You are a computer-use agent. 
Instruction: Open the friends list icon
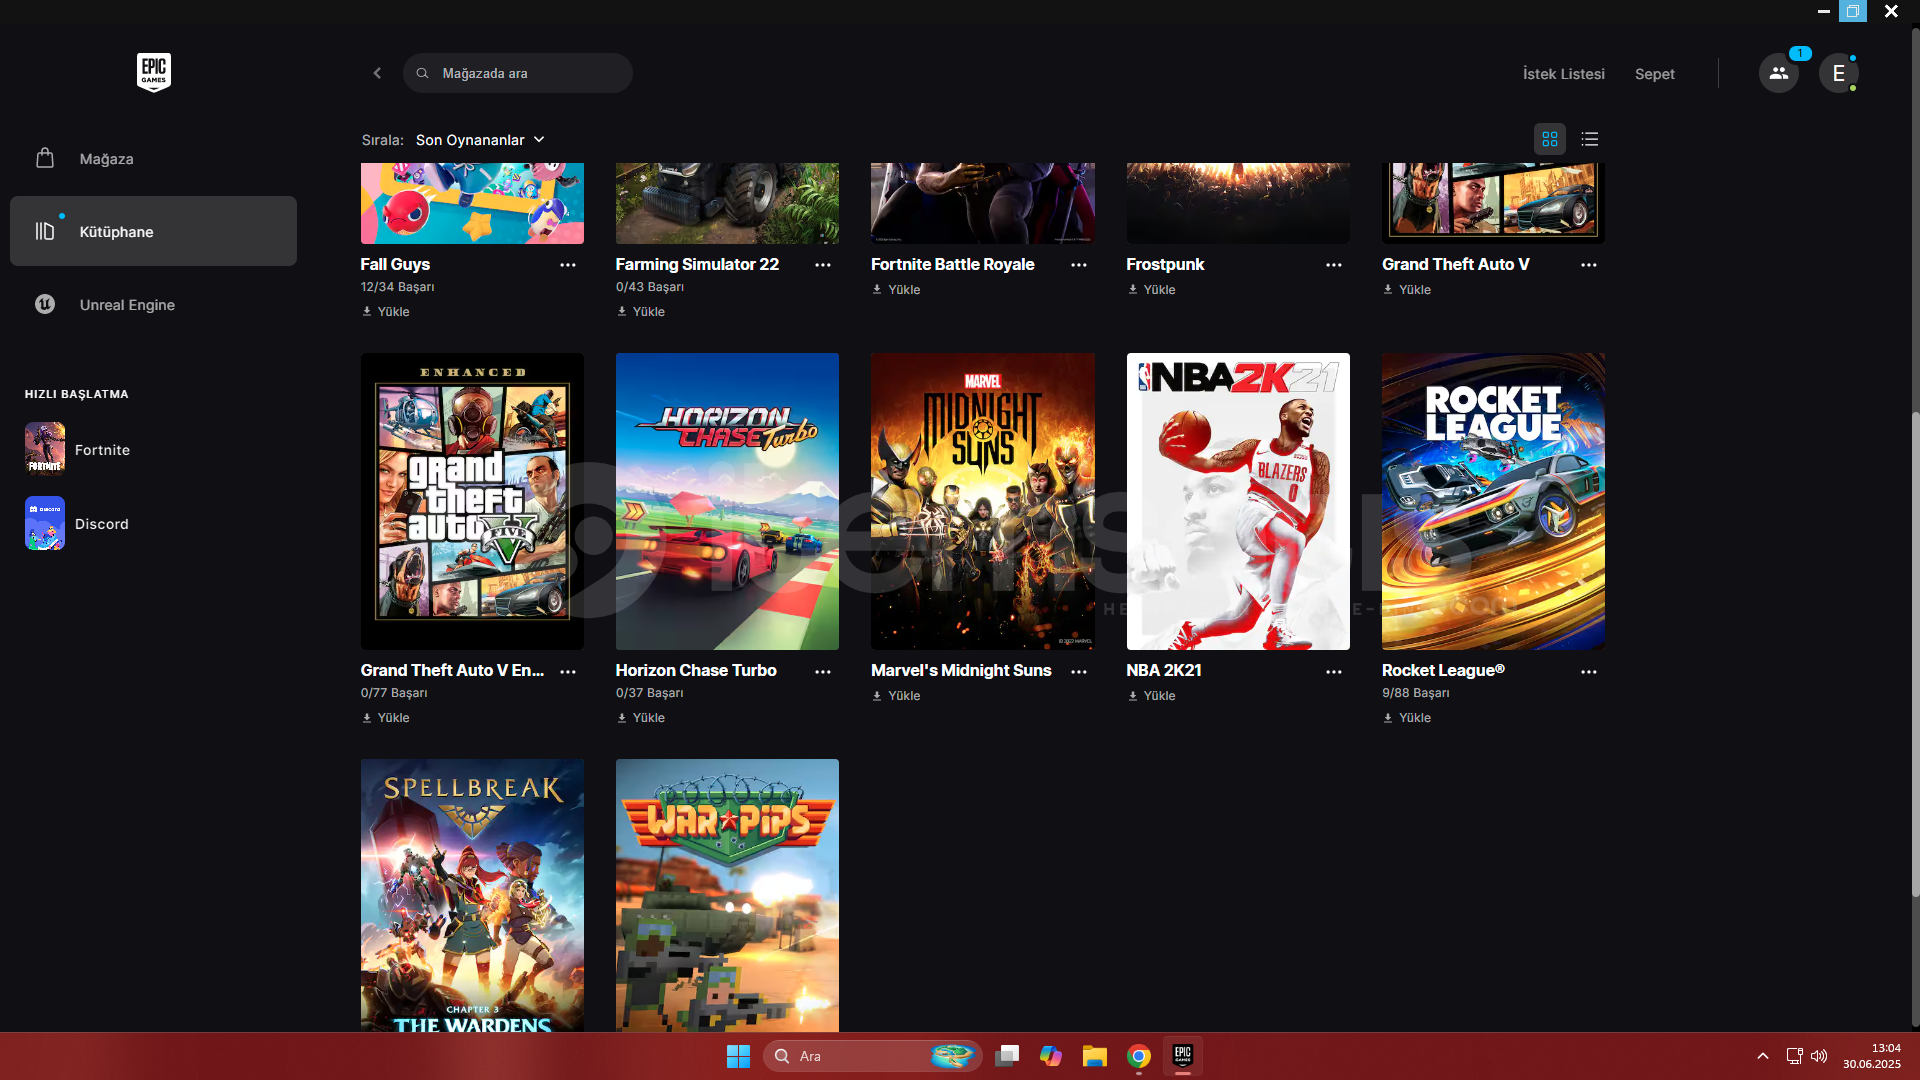pos(1778,73)
